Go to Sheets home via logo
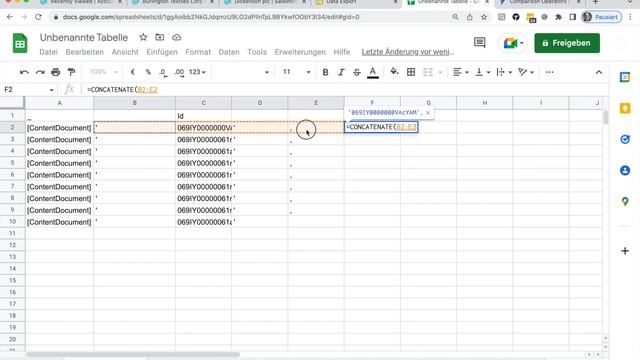This screenshot has height=360, width=640. [x=20, y=43]
